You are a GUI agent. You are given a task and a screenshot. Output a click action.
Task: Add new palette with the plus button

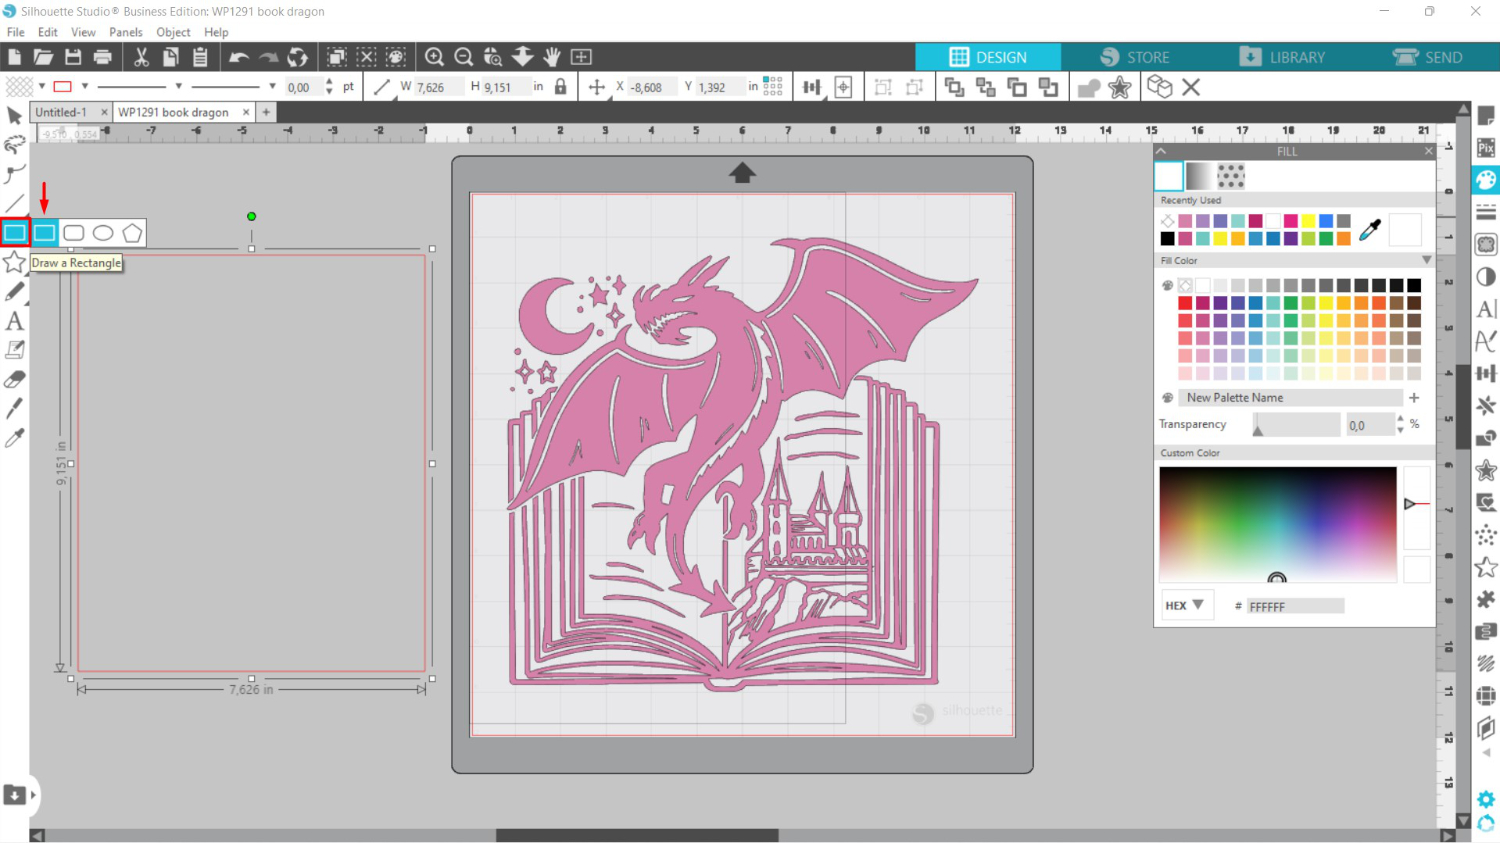pyautogui.click(x=1414, y=397)
